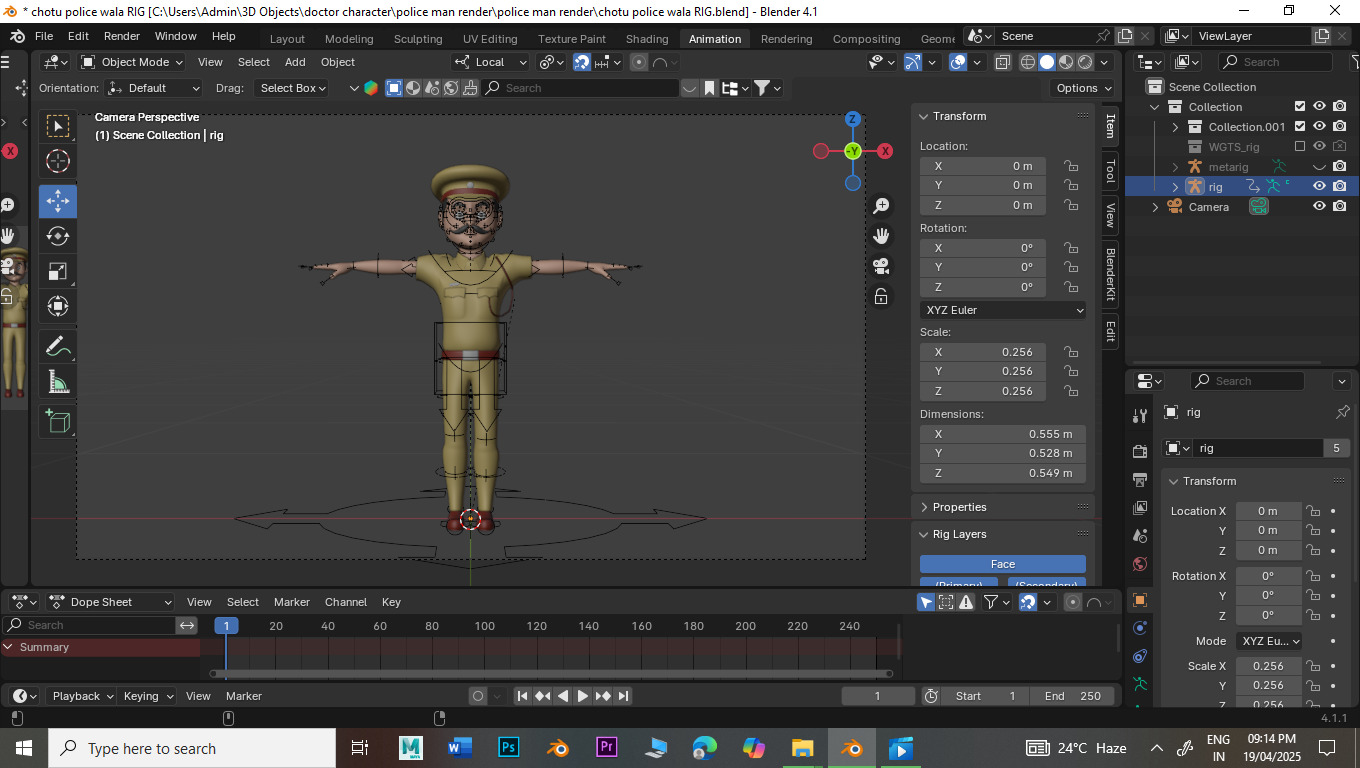Open the BlenderKit sidebar tab
The height and width of the screenshot is (768, 1360).
(x=1110, y=274)
